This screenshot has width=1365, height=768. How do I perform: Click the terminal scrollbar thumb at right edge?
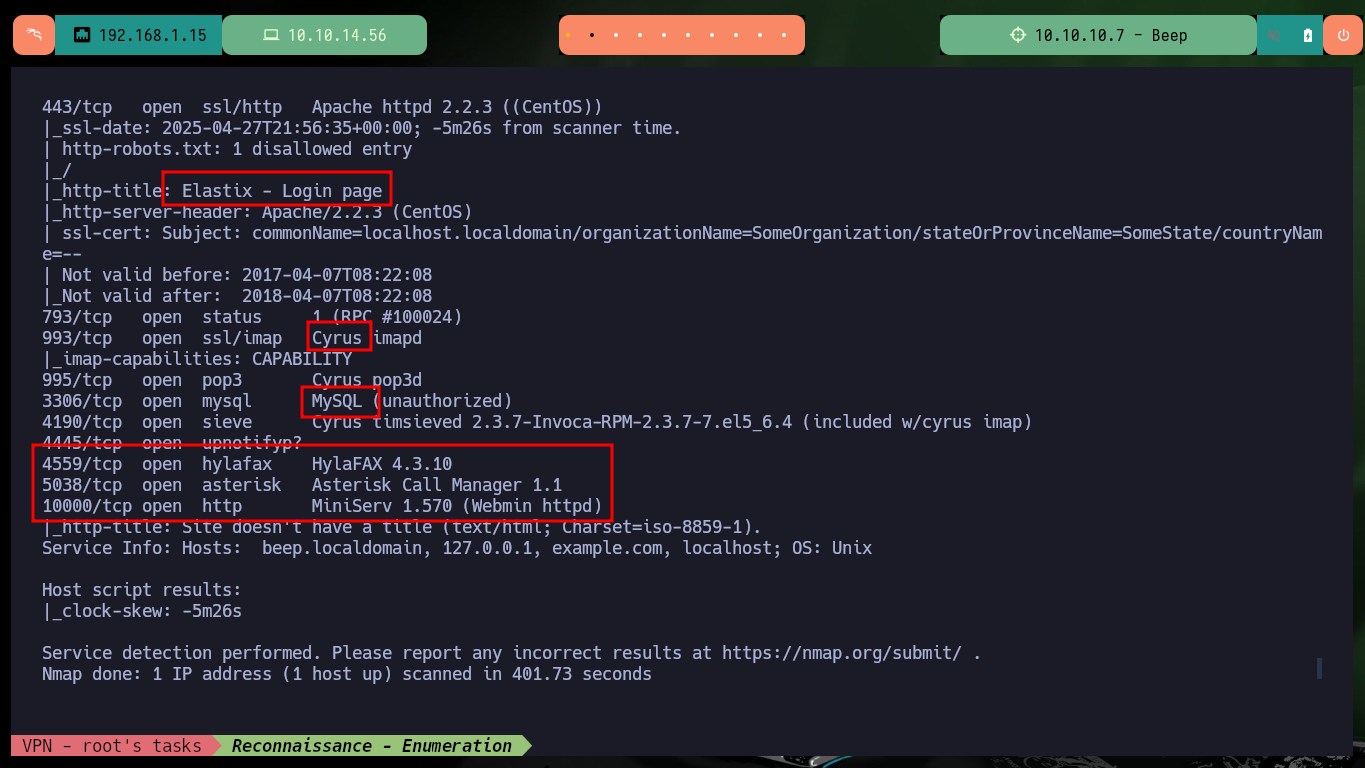coord(1319,668)
